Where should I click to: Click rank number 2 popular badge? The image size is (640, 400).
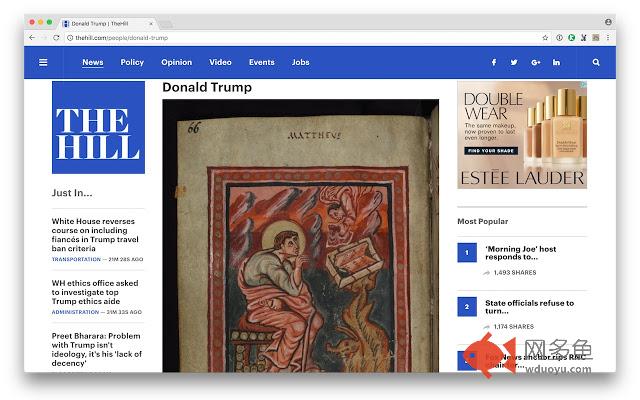point(467,307)
